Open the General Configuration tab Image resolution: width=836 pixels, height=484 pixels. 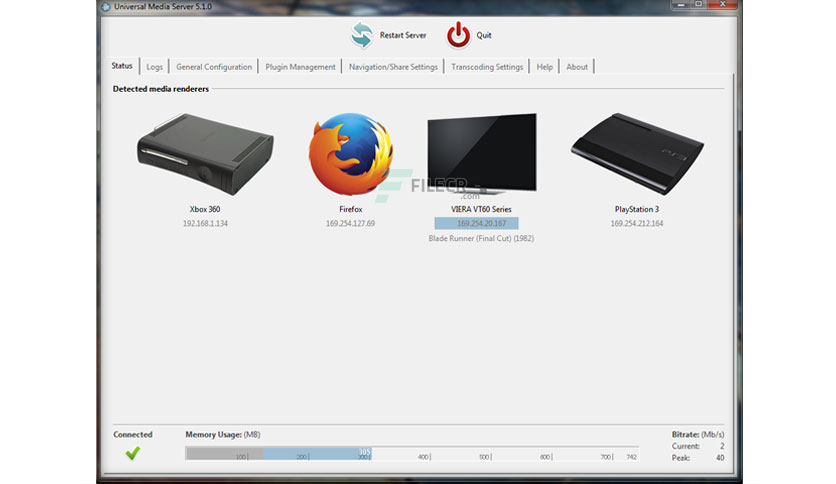tap(214, 67)
